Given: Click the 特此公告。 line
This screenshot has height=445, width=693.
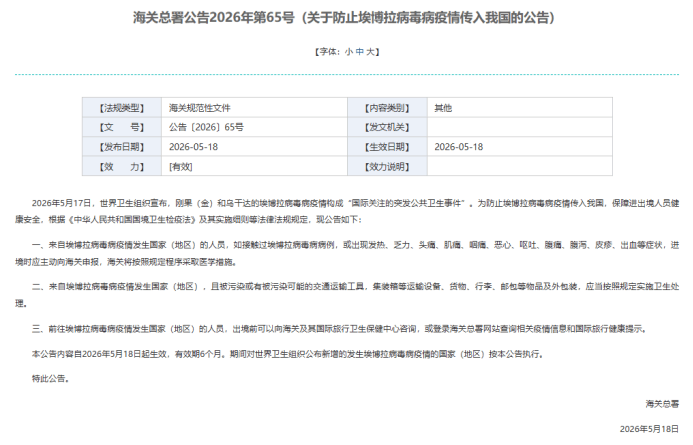Looking at the screenshot, I should click(x=50, y=379).
